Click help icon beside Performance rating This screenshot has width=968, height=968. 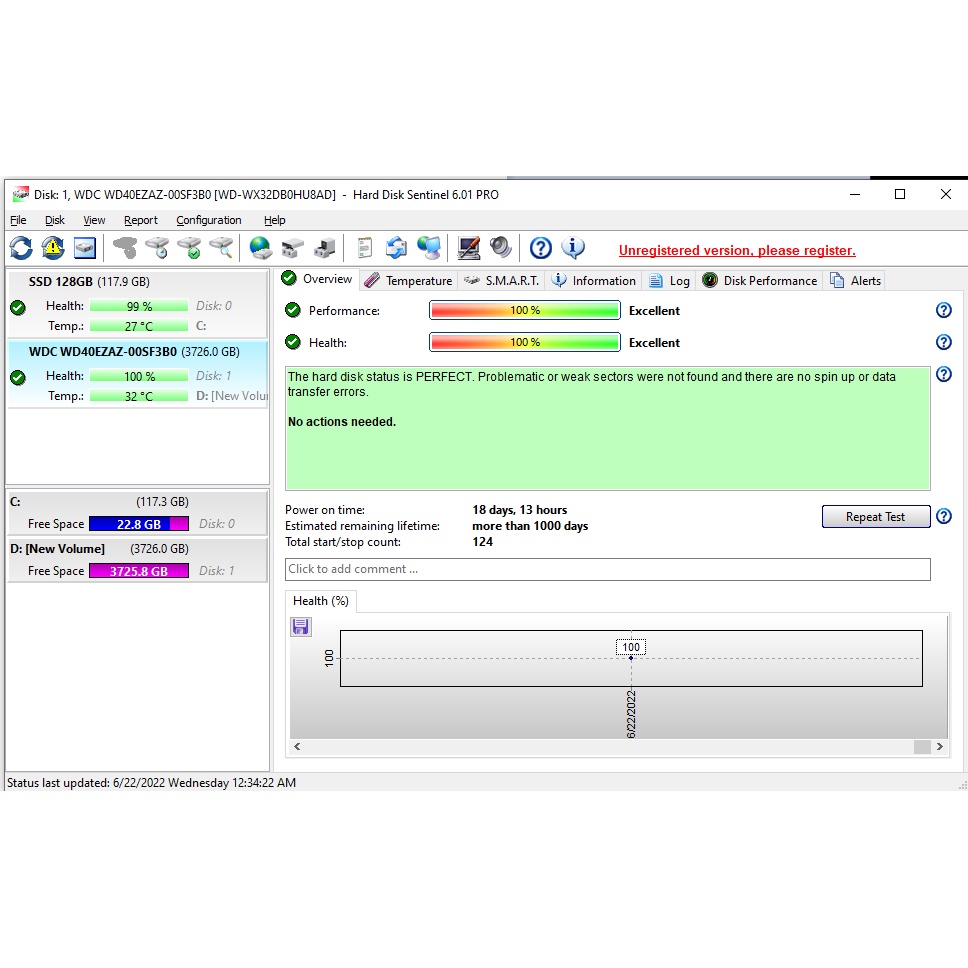tap(943, 311)
